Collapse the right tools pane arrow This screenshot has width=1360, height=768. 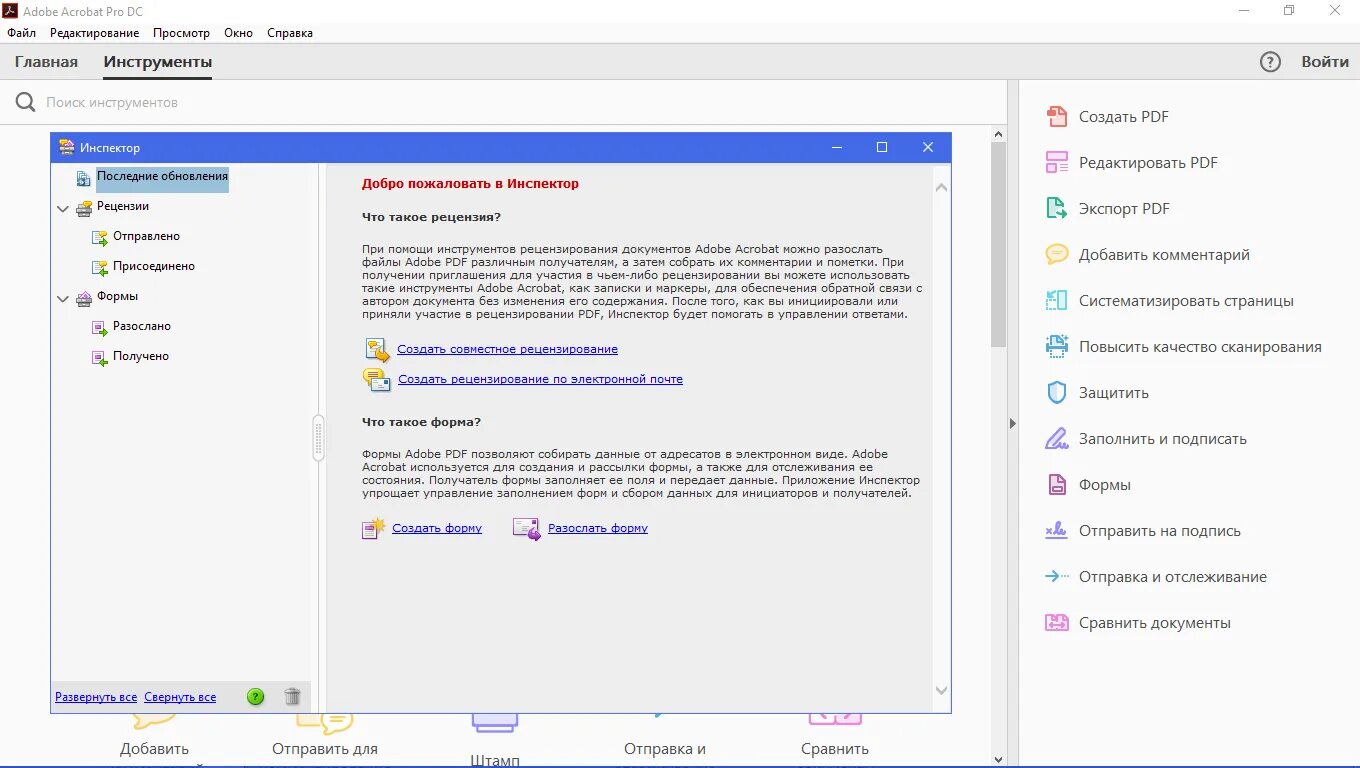click(1012, 424)
